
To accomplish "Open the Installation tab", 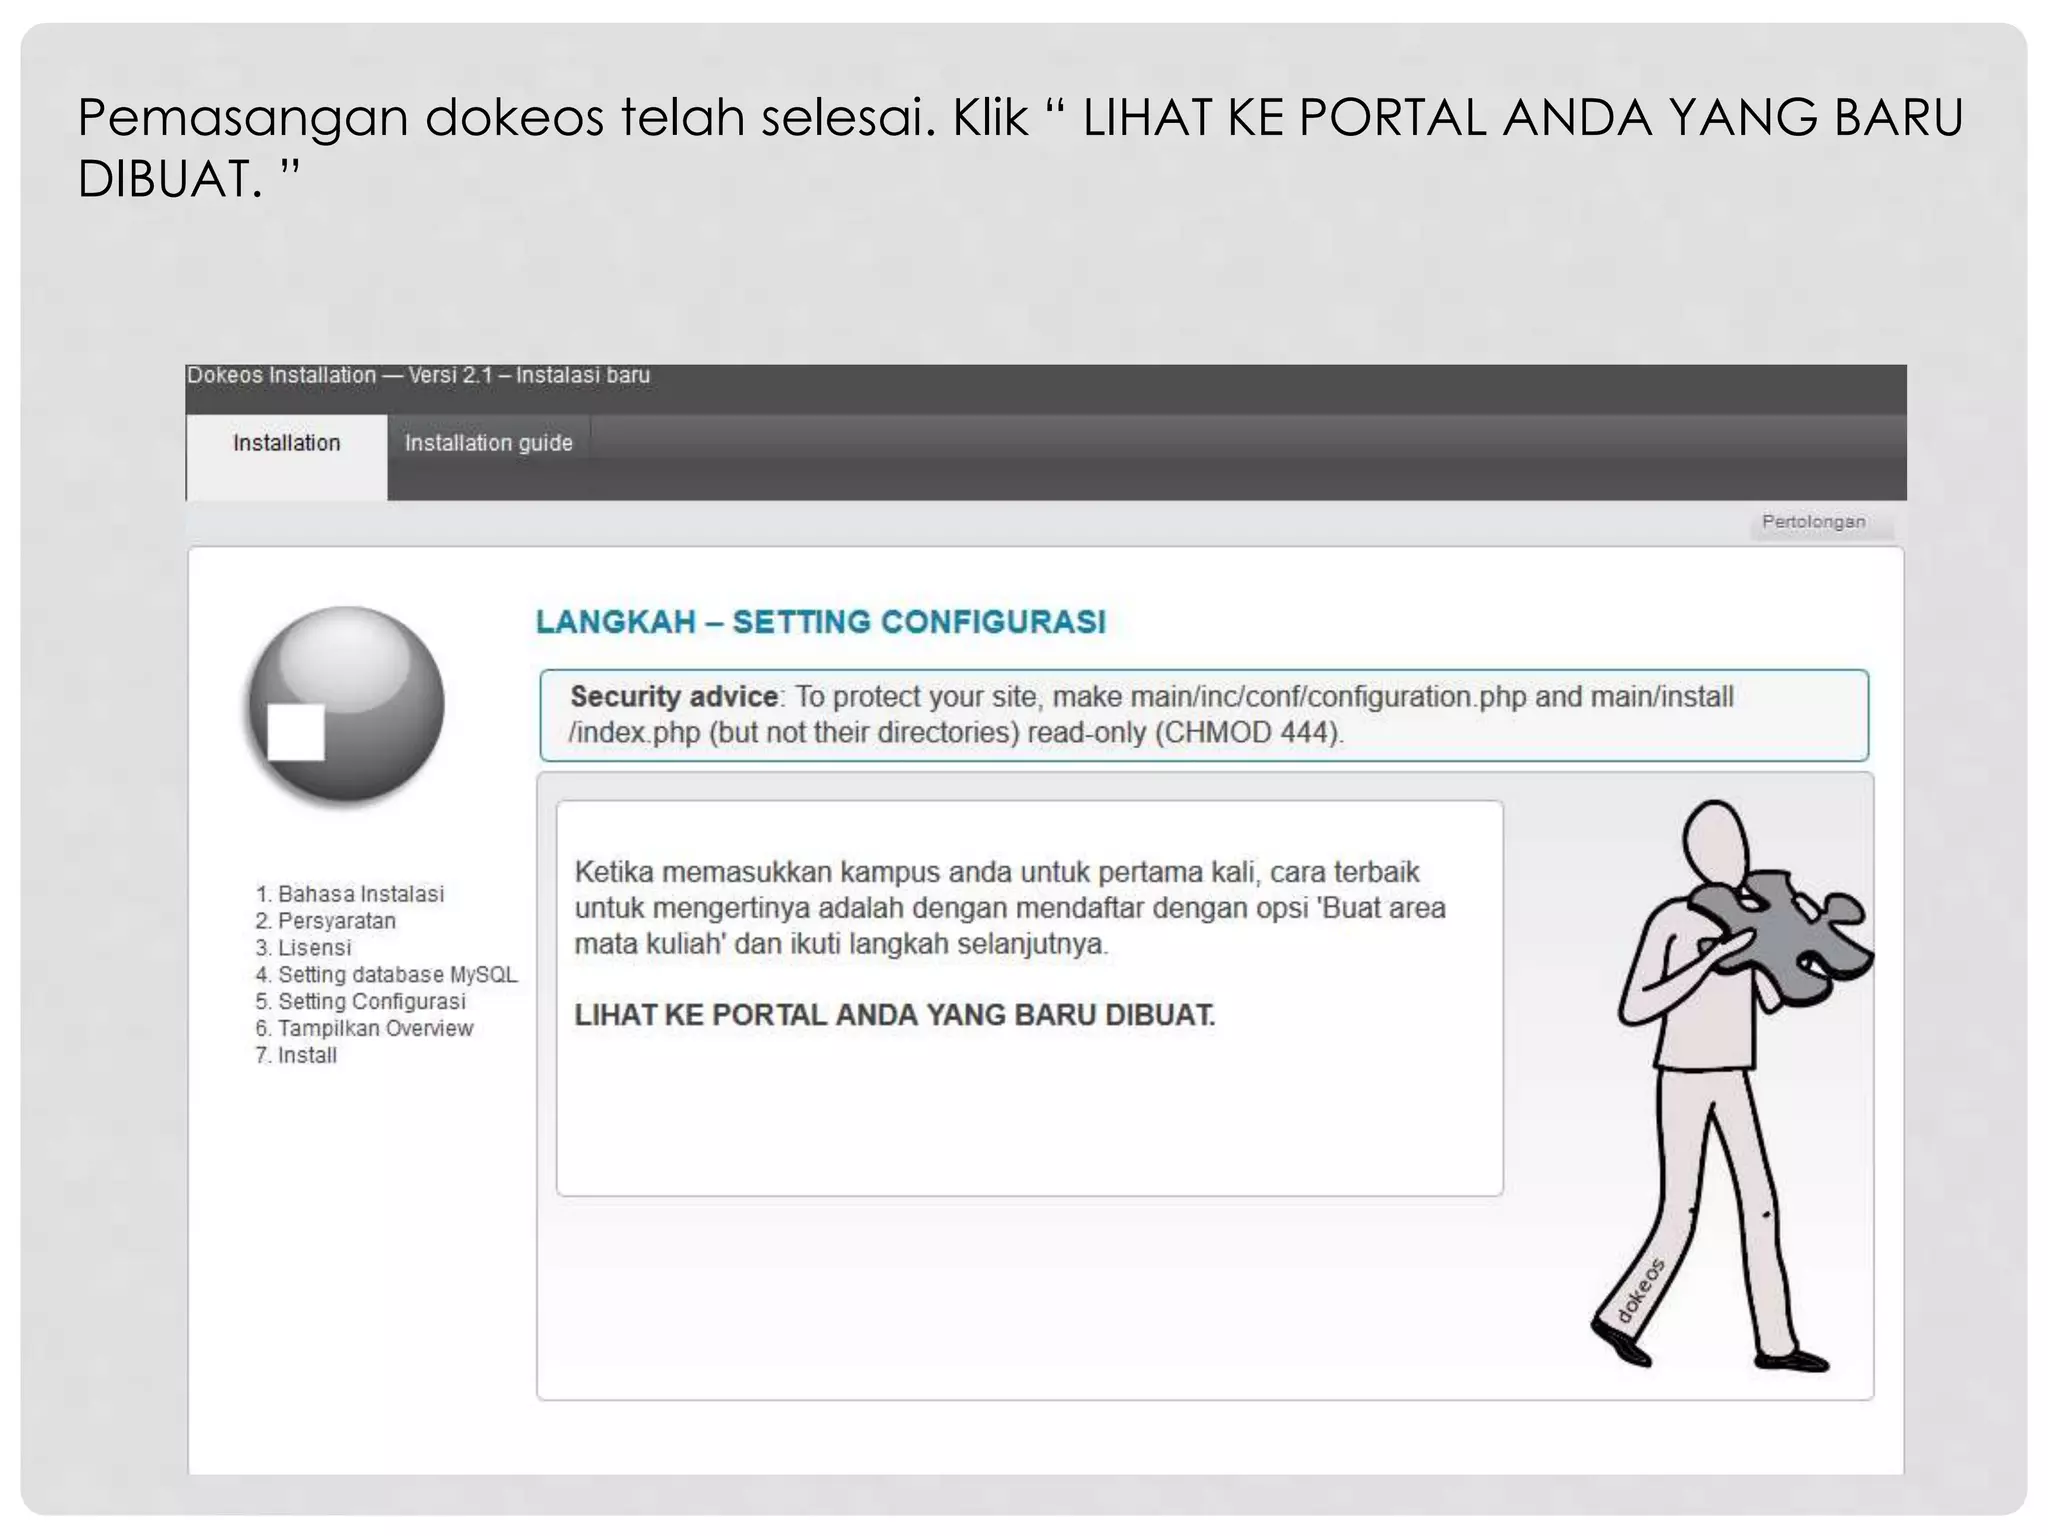I will (x=287, y=456).
